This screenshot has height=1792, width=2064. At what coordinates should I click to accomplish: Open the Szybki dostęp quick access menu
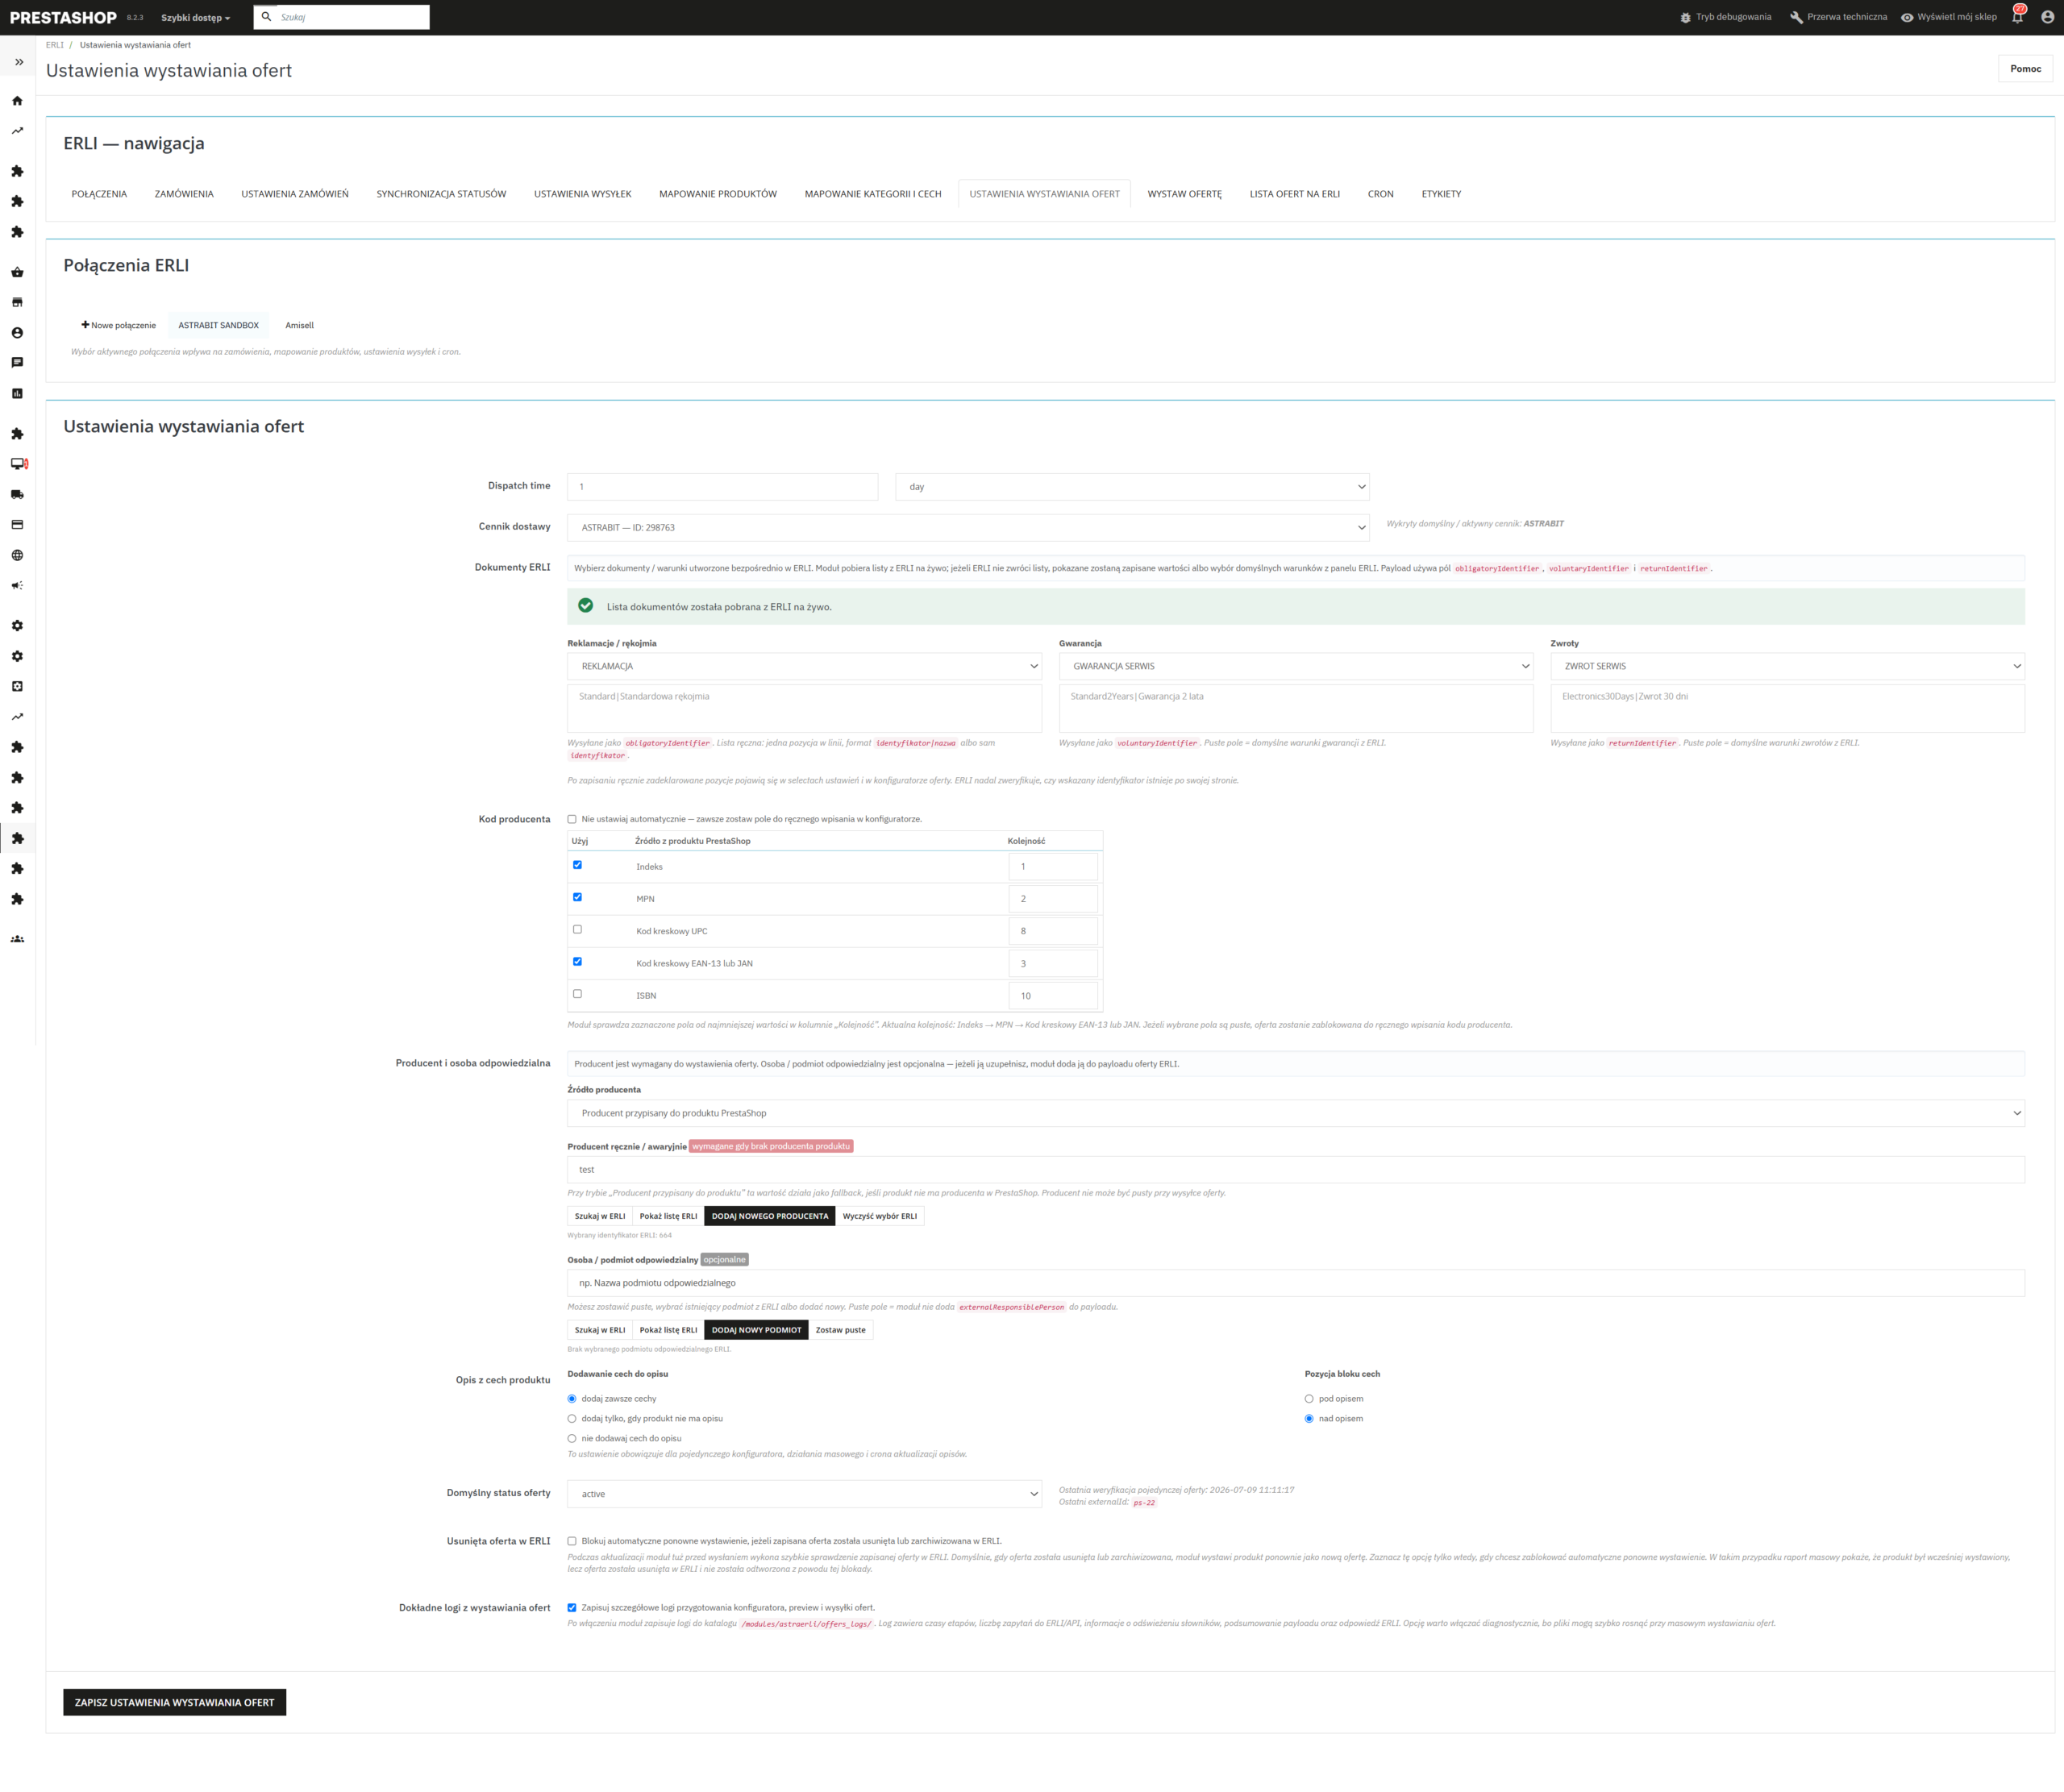click(x=196, y=18)
